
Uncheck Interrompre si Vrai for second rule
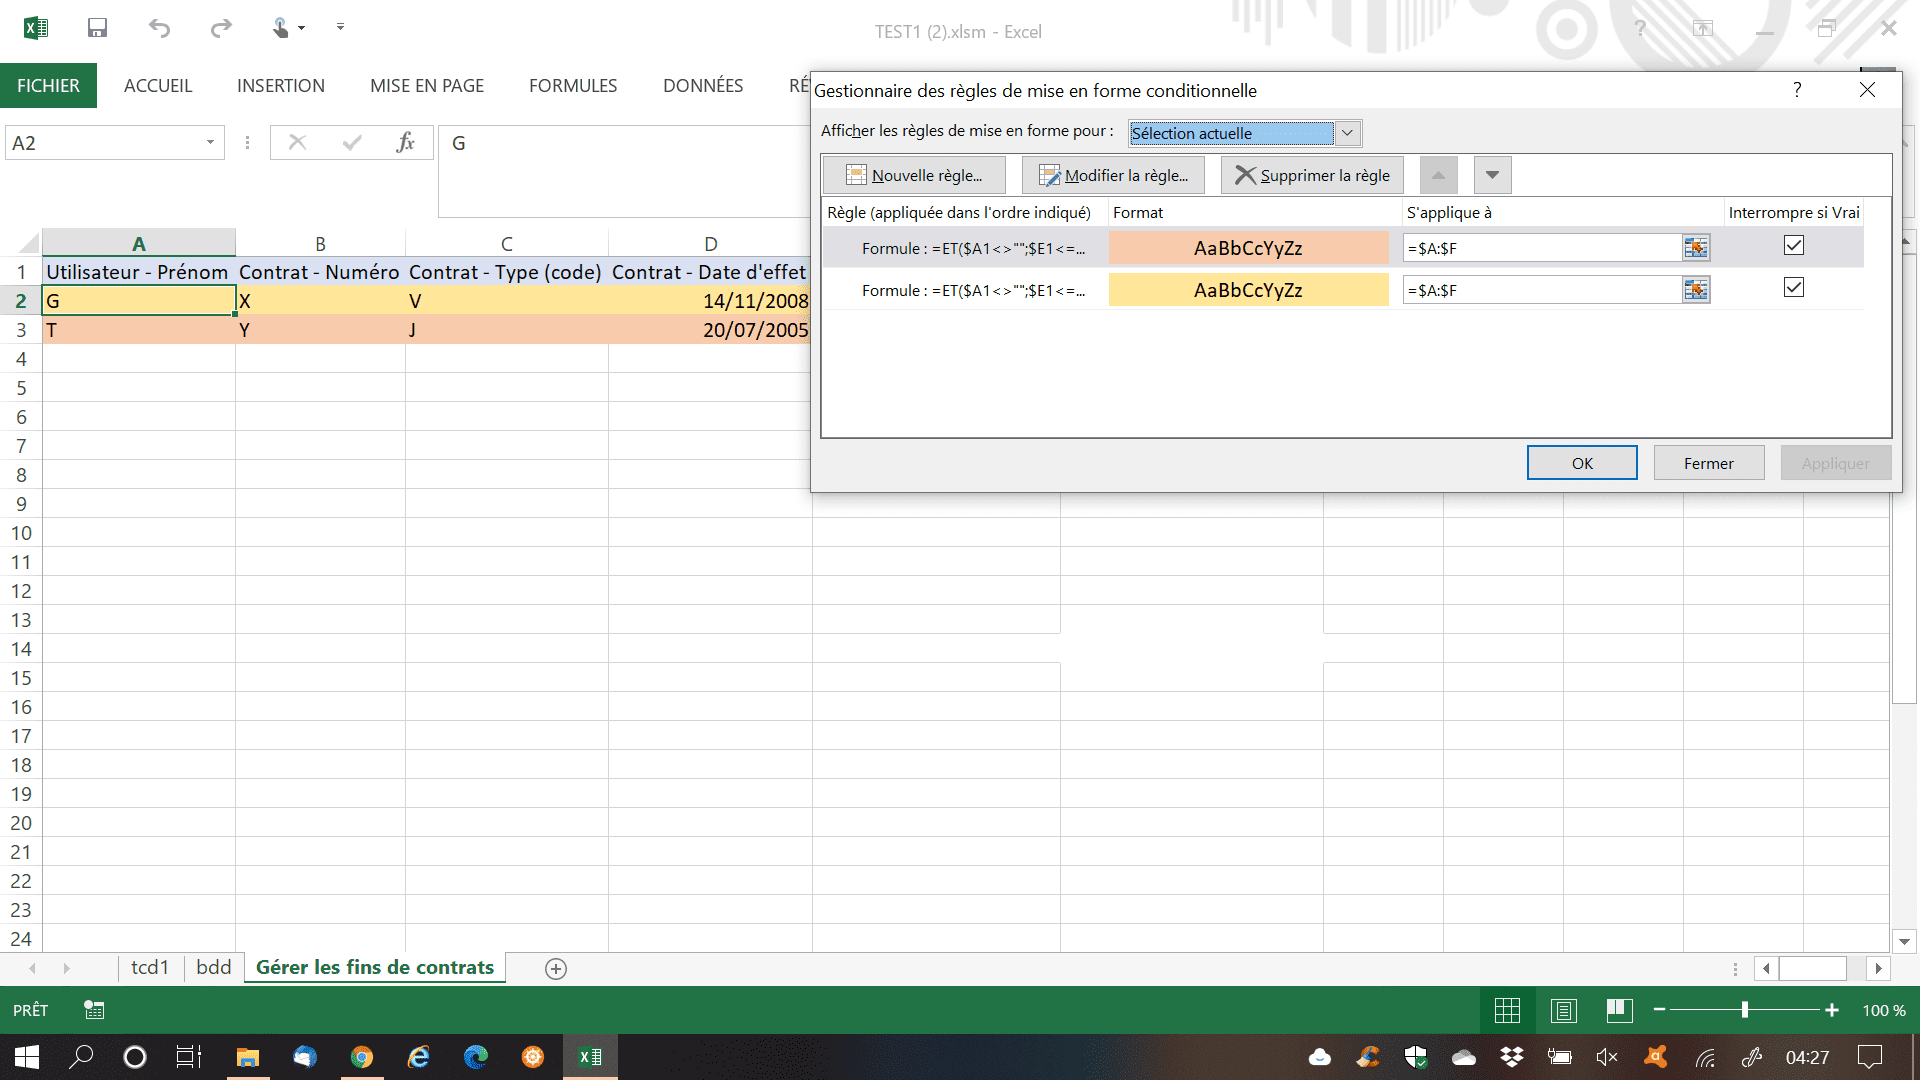tap(1794, 288)
